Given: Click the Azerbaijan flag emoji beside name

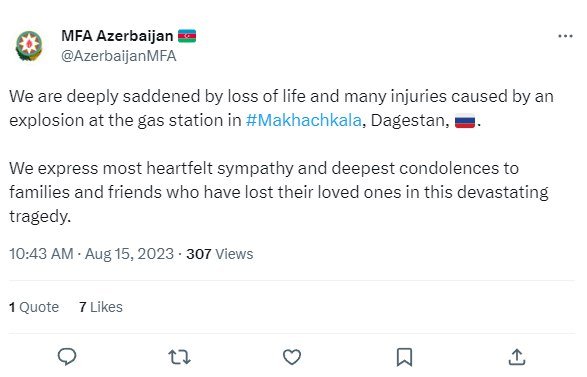Looking at the screenshot, I should click(187, 36).
